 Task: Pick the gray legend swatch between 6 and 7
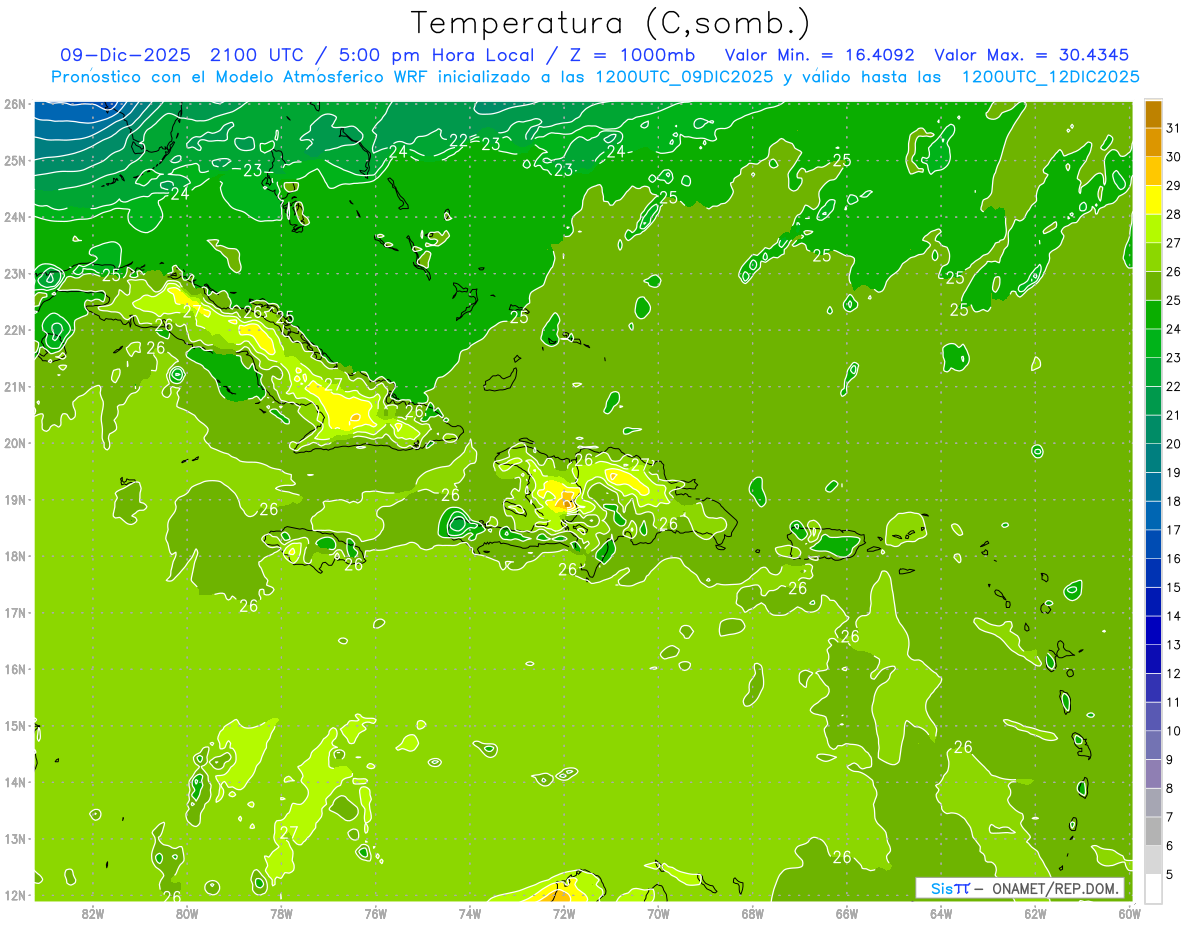click(1153, 831)
